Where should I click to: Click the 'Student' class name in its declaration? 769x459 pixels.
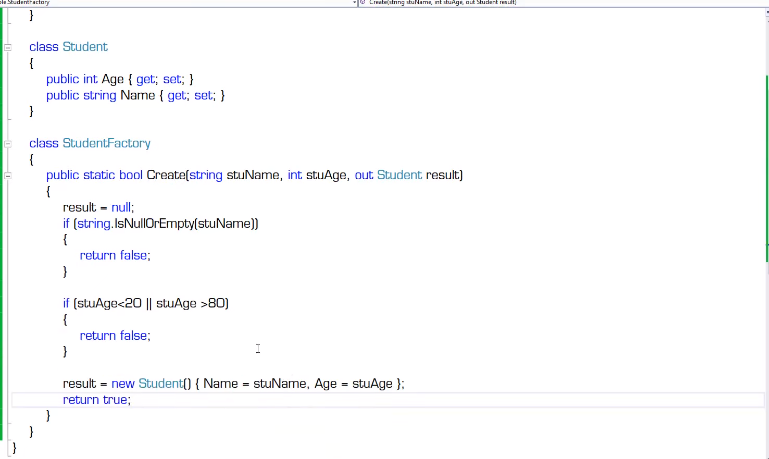point(85,47)
